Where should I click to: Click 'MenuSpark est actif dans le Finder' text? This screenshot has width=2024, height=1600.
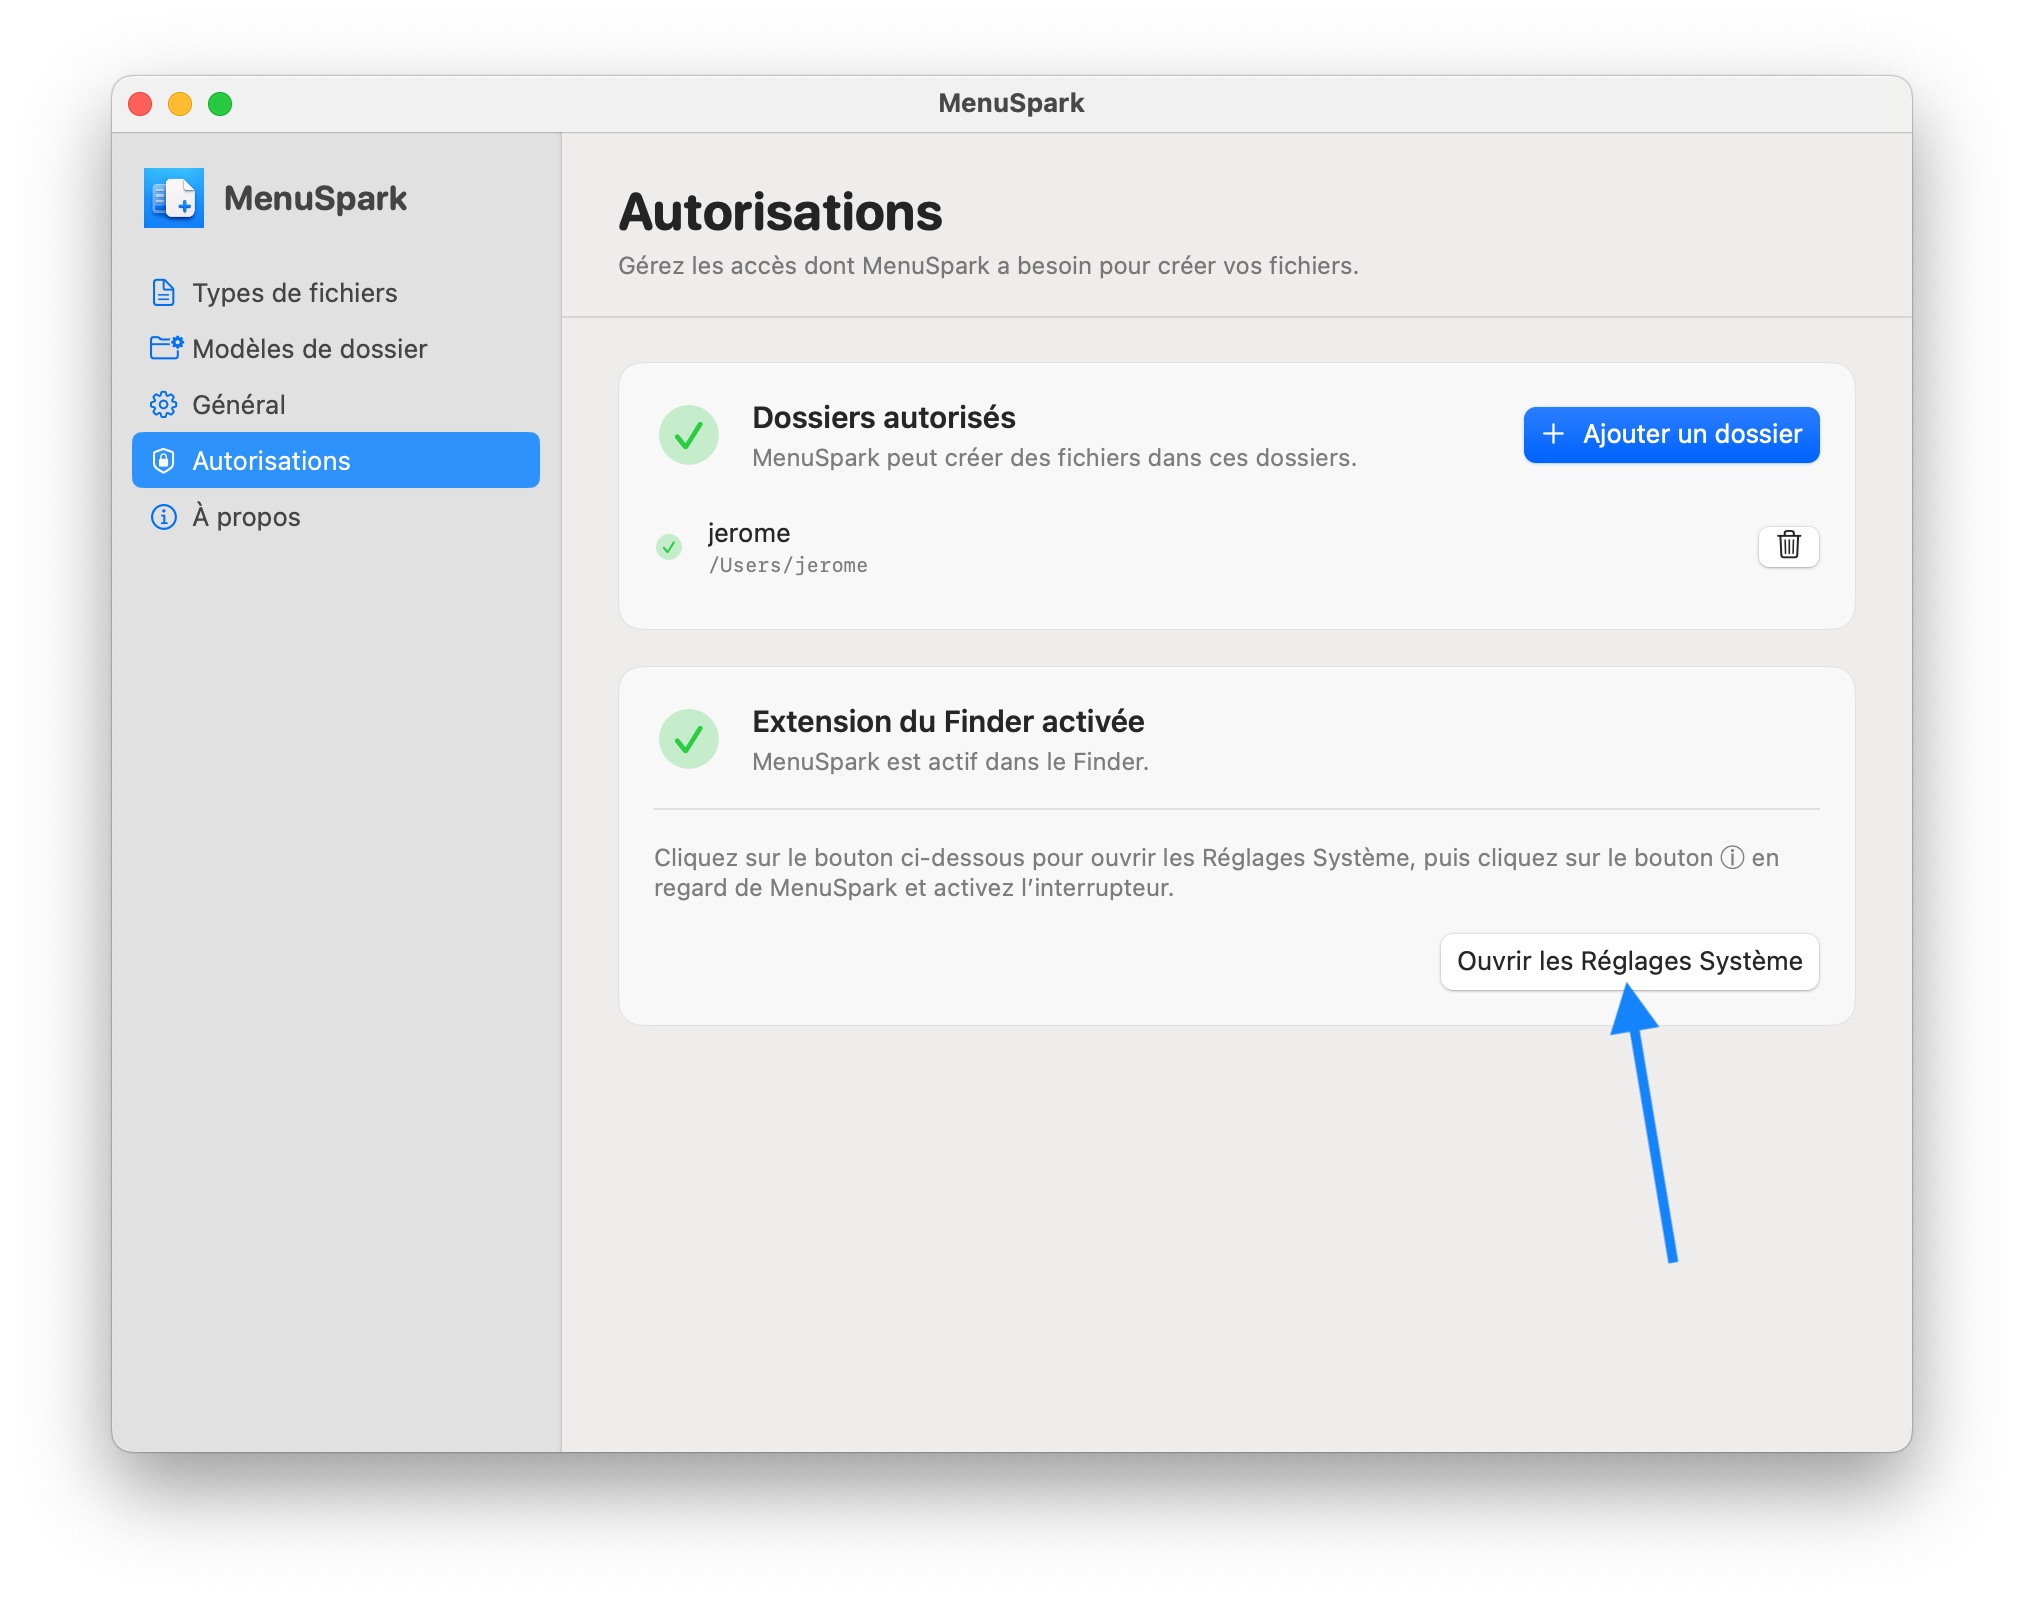point(950,762)
